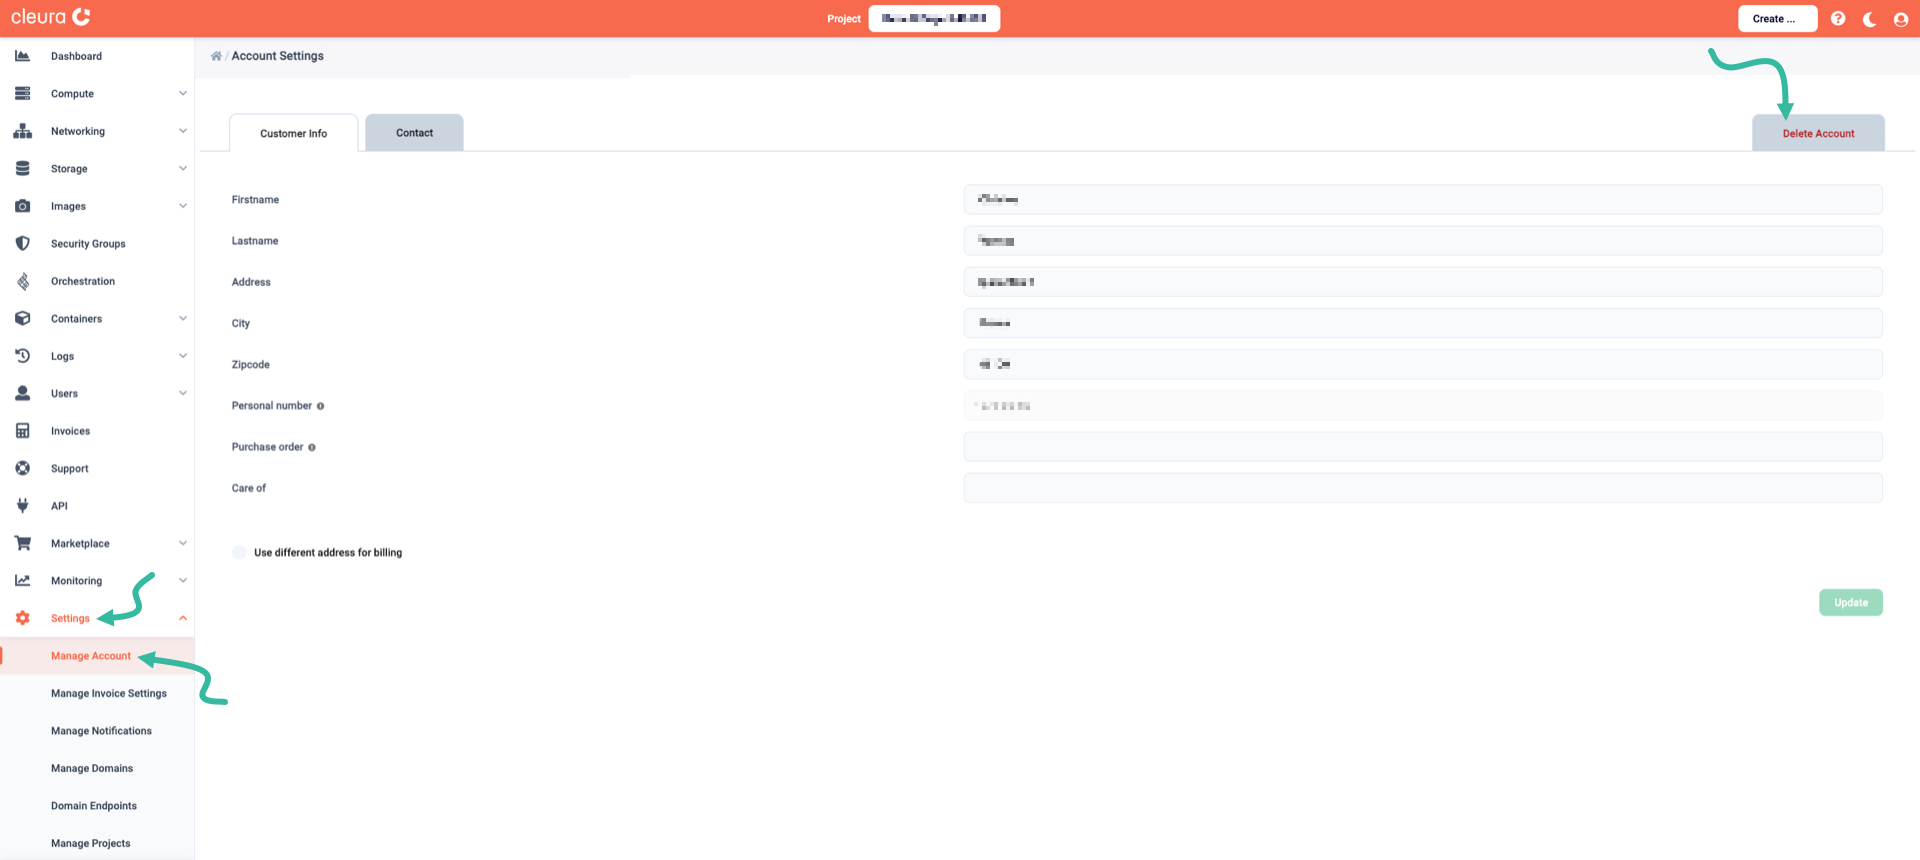This screenshot has height=860, width=1920.
Task: Click the Delete Account button
Action: pyautogui.click(x=1818, y=133)
